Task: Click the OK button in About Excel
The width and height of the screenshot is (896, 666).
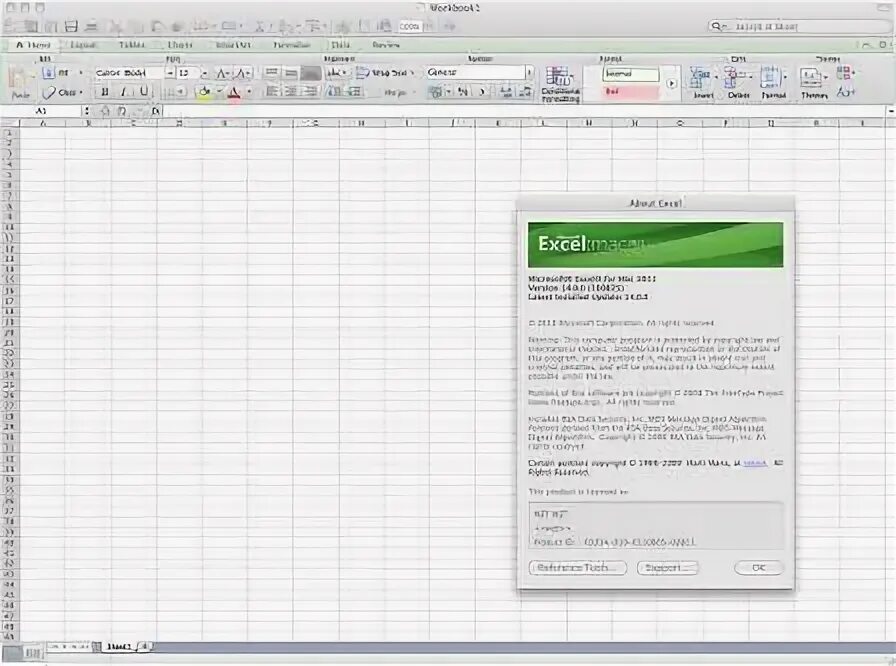Action: (x=759, y=567)
